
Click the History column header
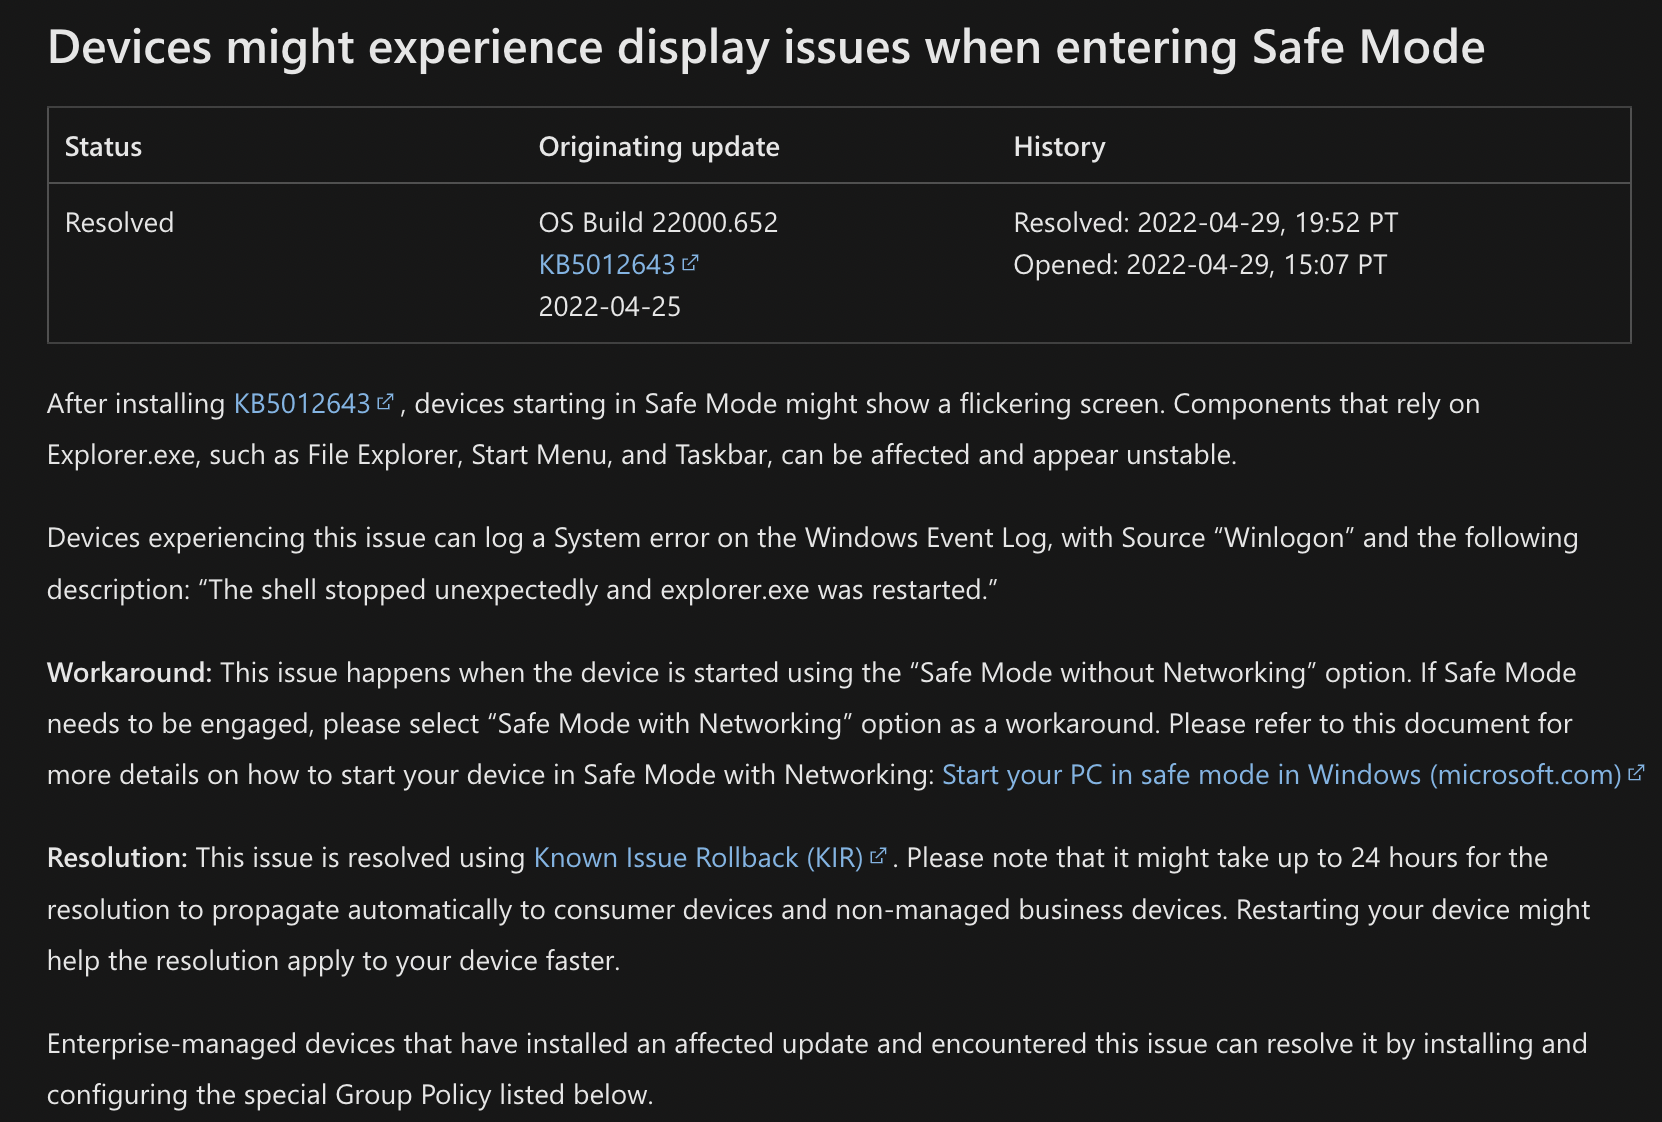(x=1059, y=146)
